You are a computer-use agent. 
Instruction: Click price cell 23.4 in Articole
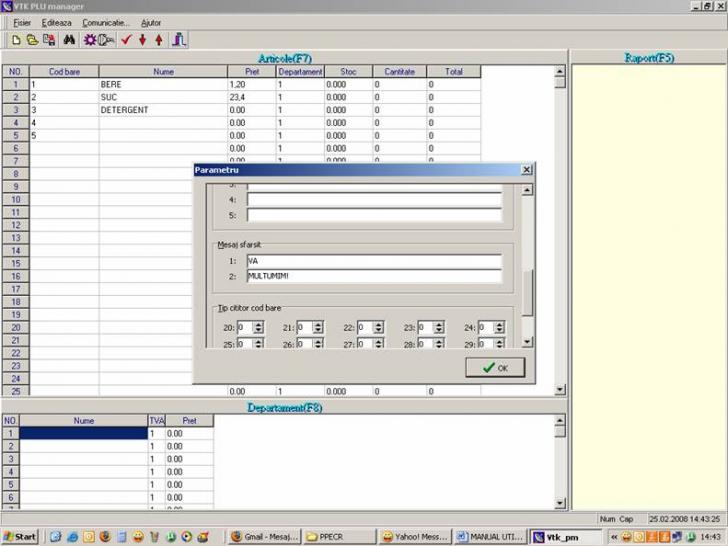(252, 97)
